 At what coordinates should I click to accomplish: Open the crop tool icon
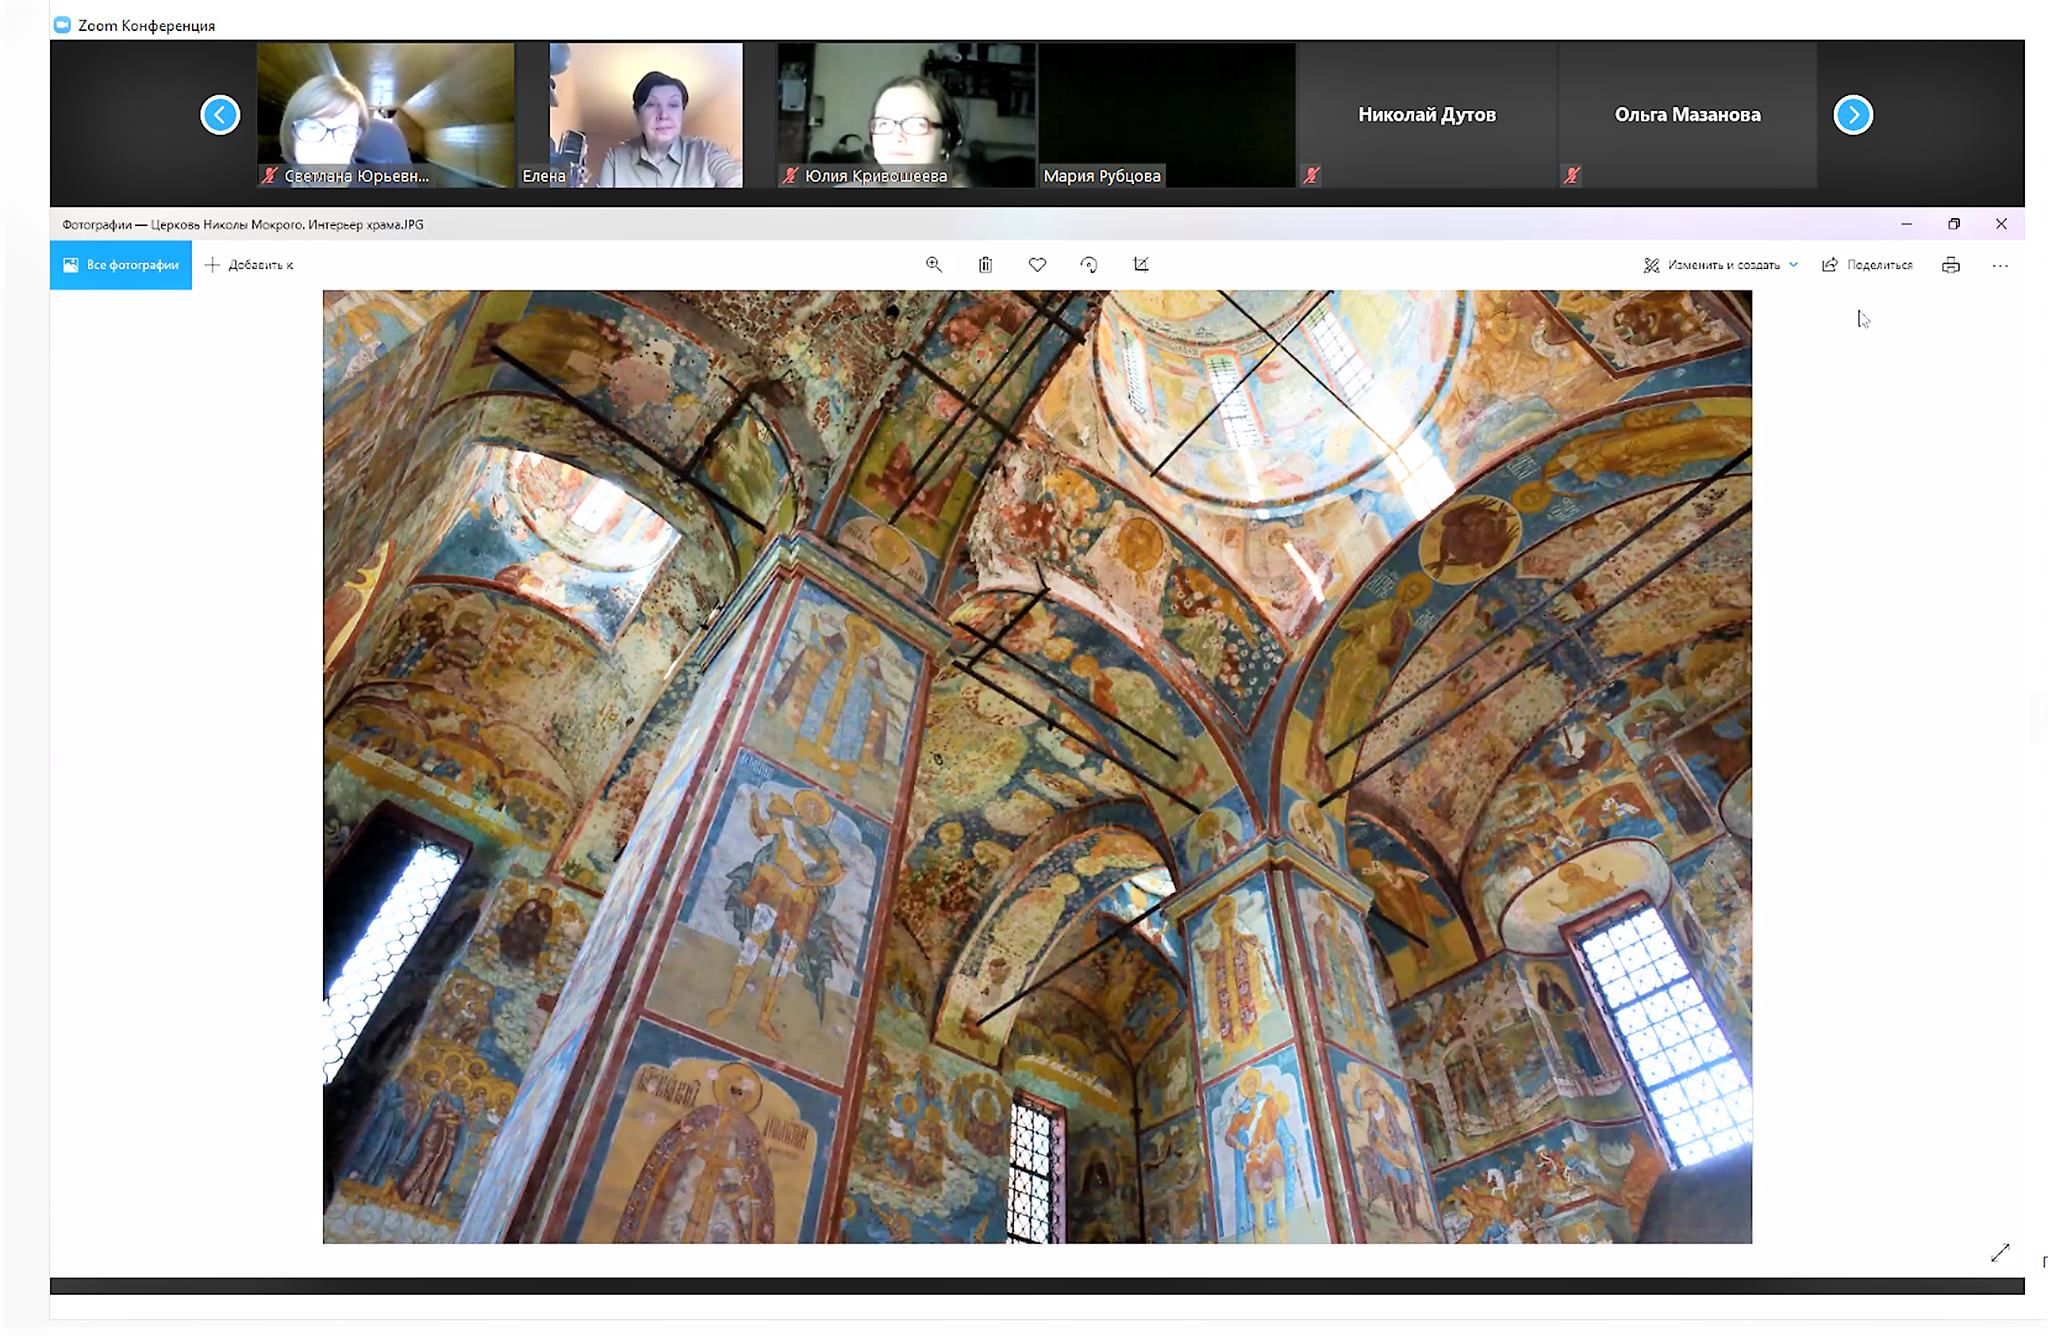click(x=1141, y=265)
